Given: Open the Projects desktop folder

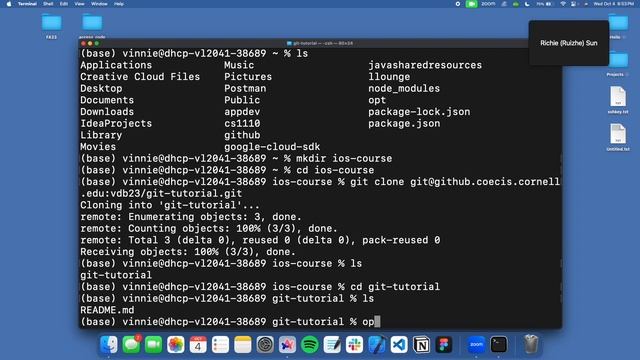Looking at the screenshot, I should (x=618, y=63).
